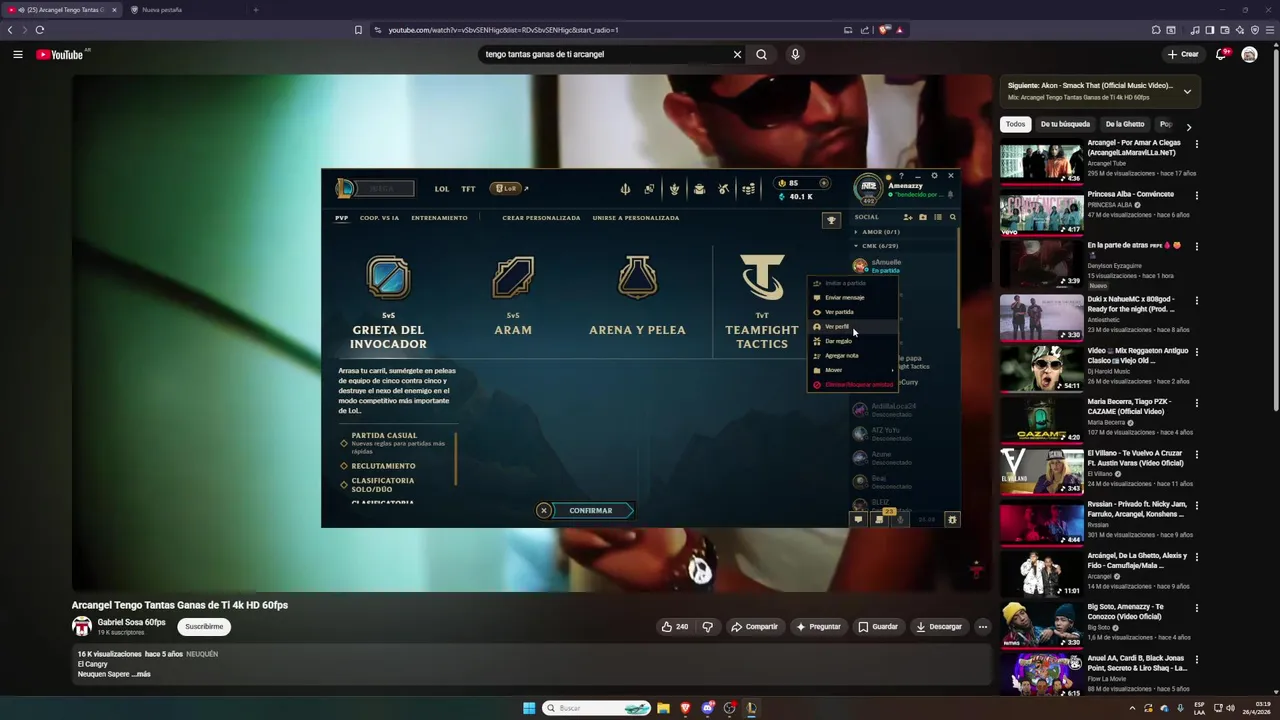Choose Agregar nota in friend context menu
The height and width of the screenshot is (720, 1280).
tap(853, 356)
